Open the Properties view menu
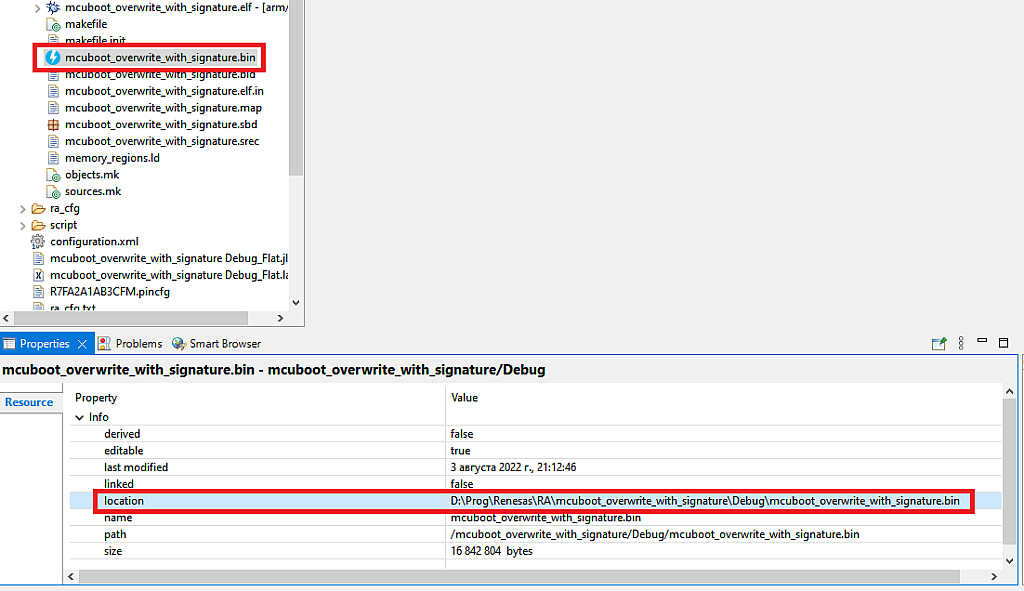This screenshot has width=1024, height=591. point(961,343)
